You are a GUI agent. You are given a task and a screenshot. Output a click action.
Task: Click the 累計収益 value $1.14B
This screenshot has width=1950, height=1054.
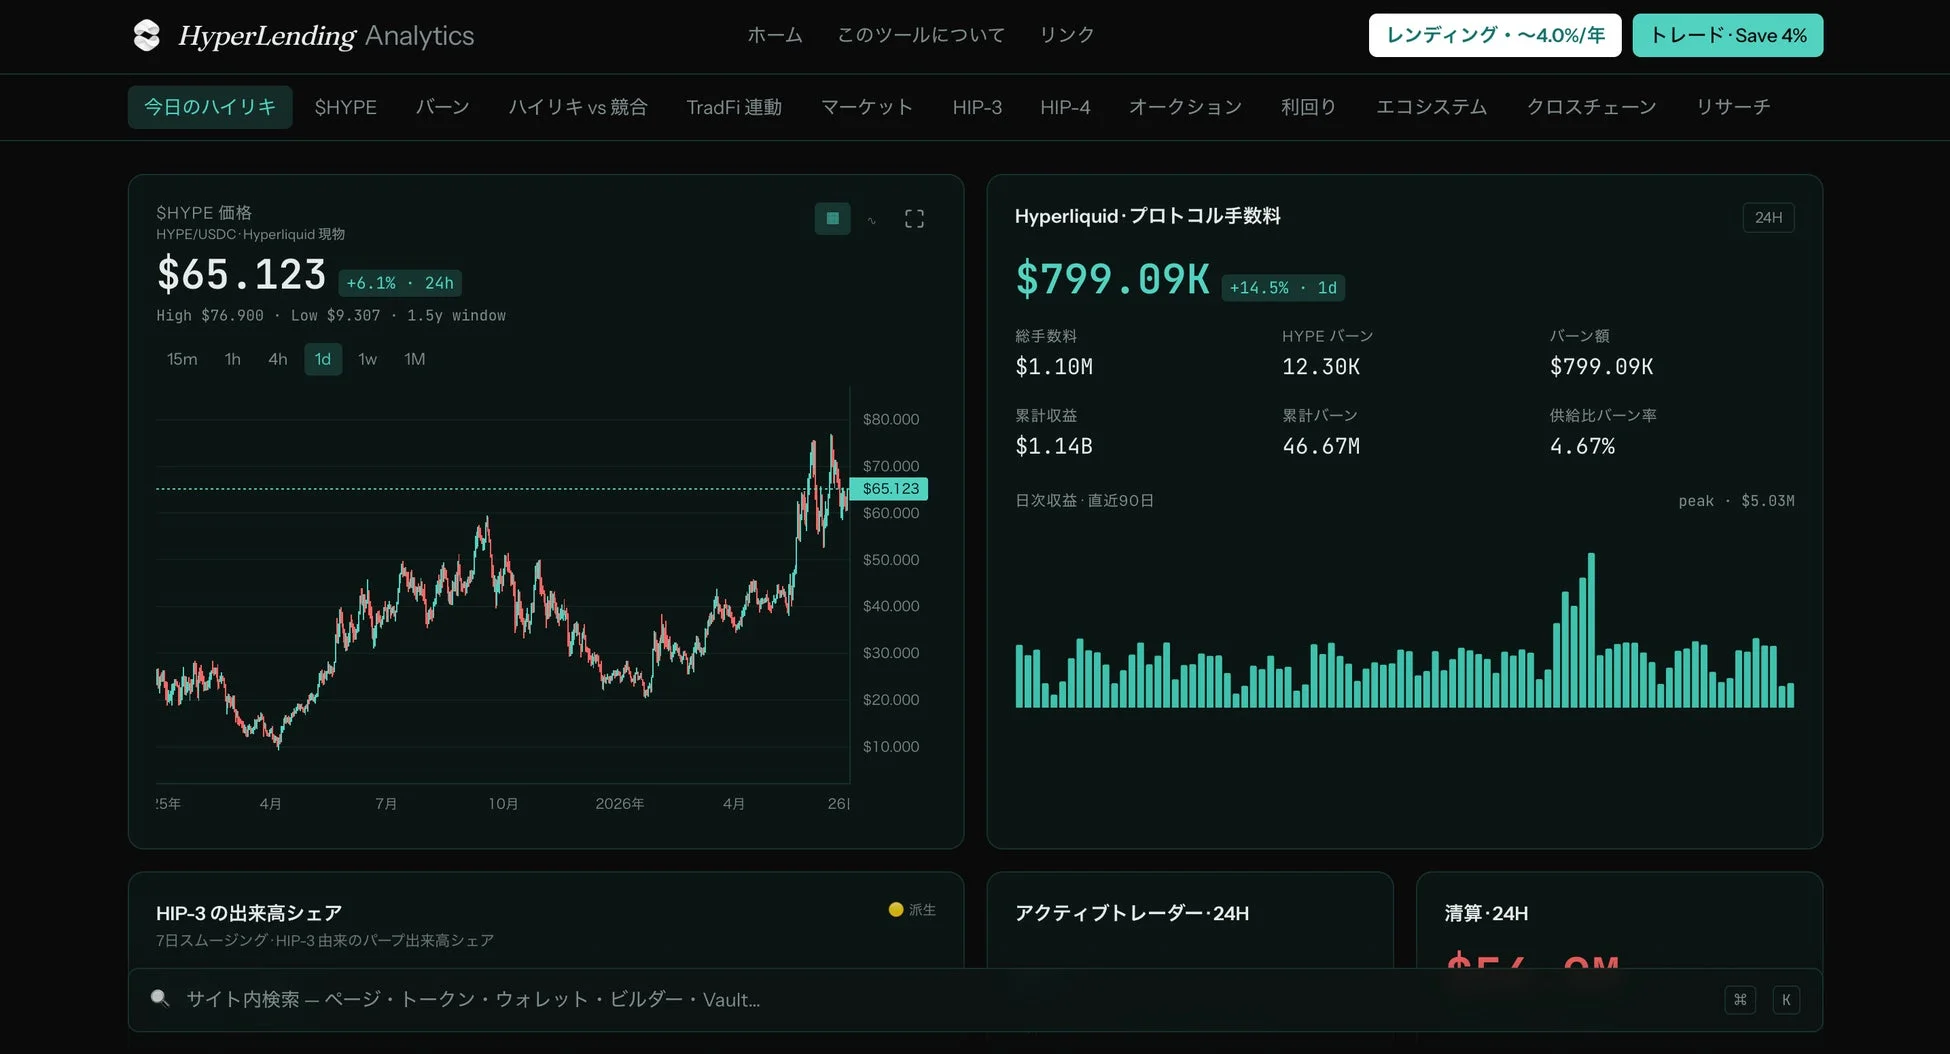(x=1054, y=446)
